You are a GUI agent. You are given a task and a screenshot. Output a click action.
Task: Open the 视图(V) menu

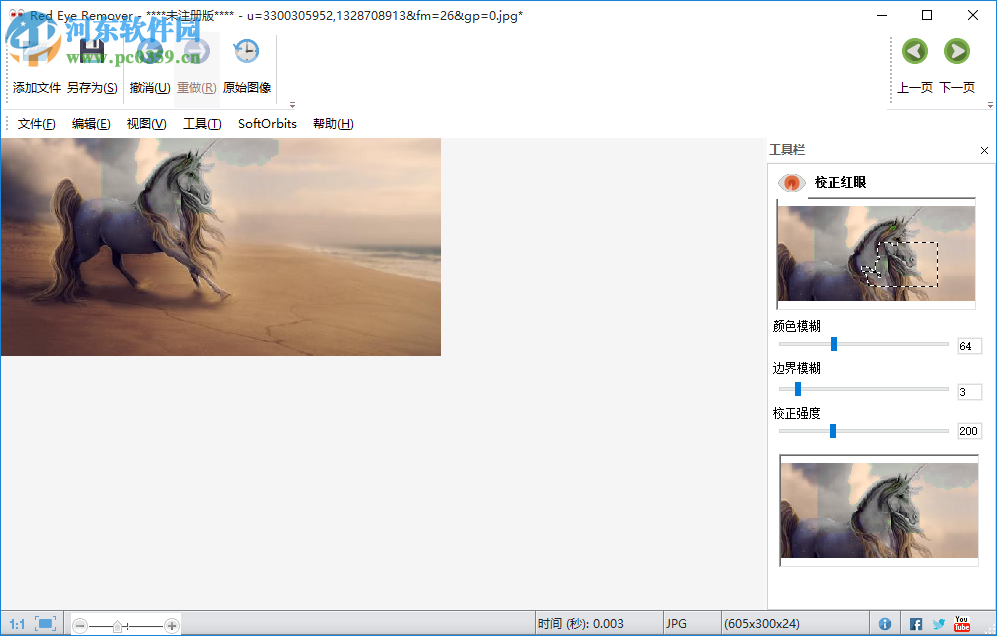(146, 124)
